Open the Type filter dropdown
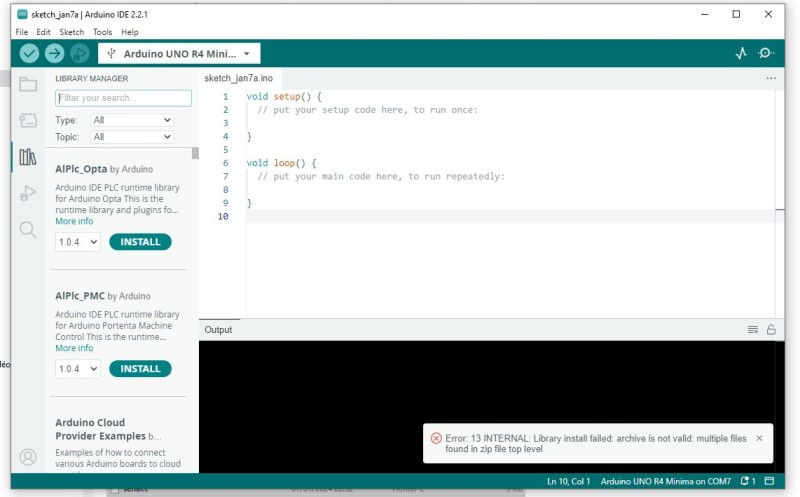 pos(132,120)
